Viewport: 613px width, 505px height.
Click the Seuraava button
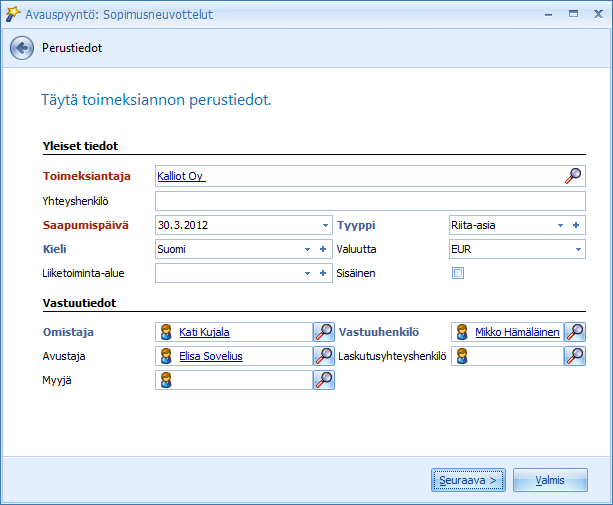point(468,480)
